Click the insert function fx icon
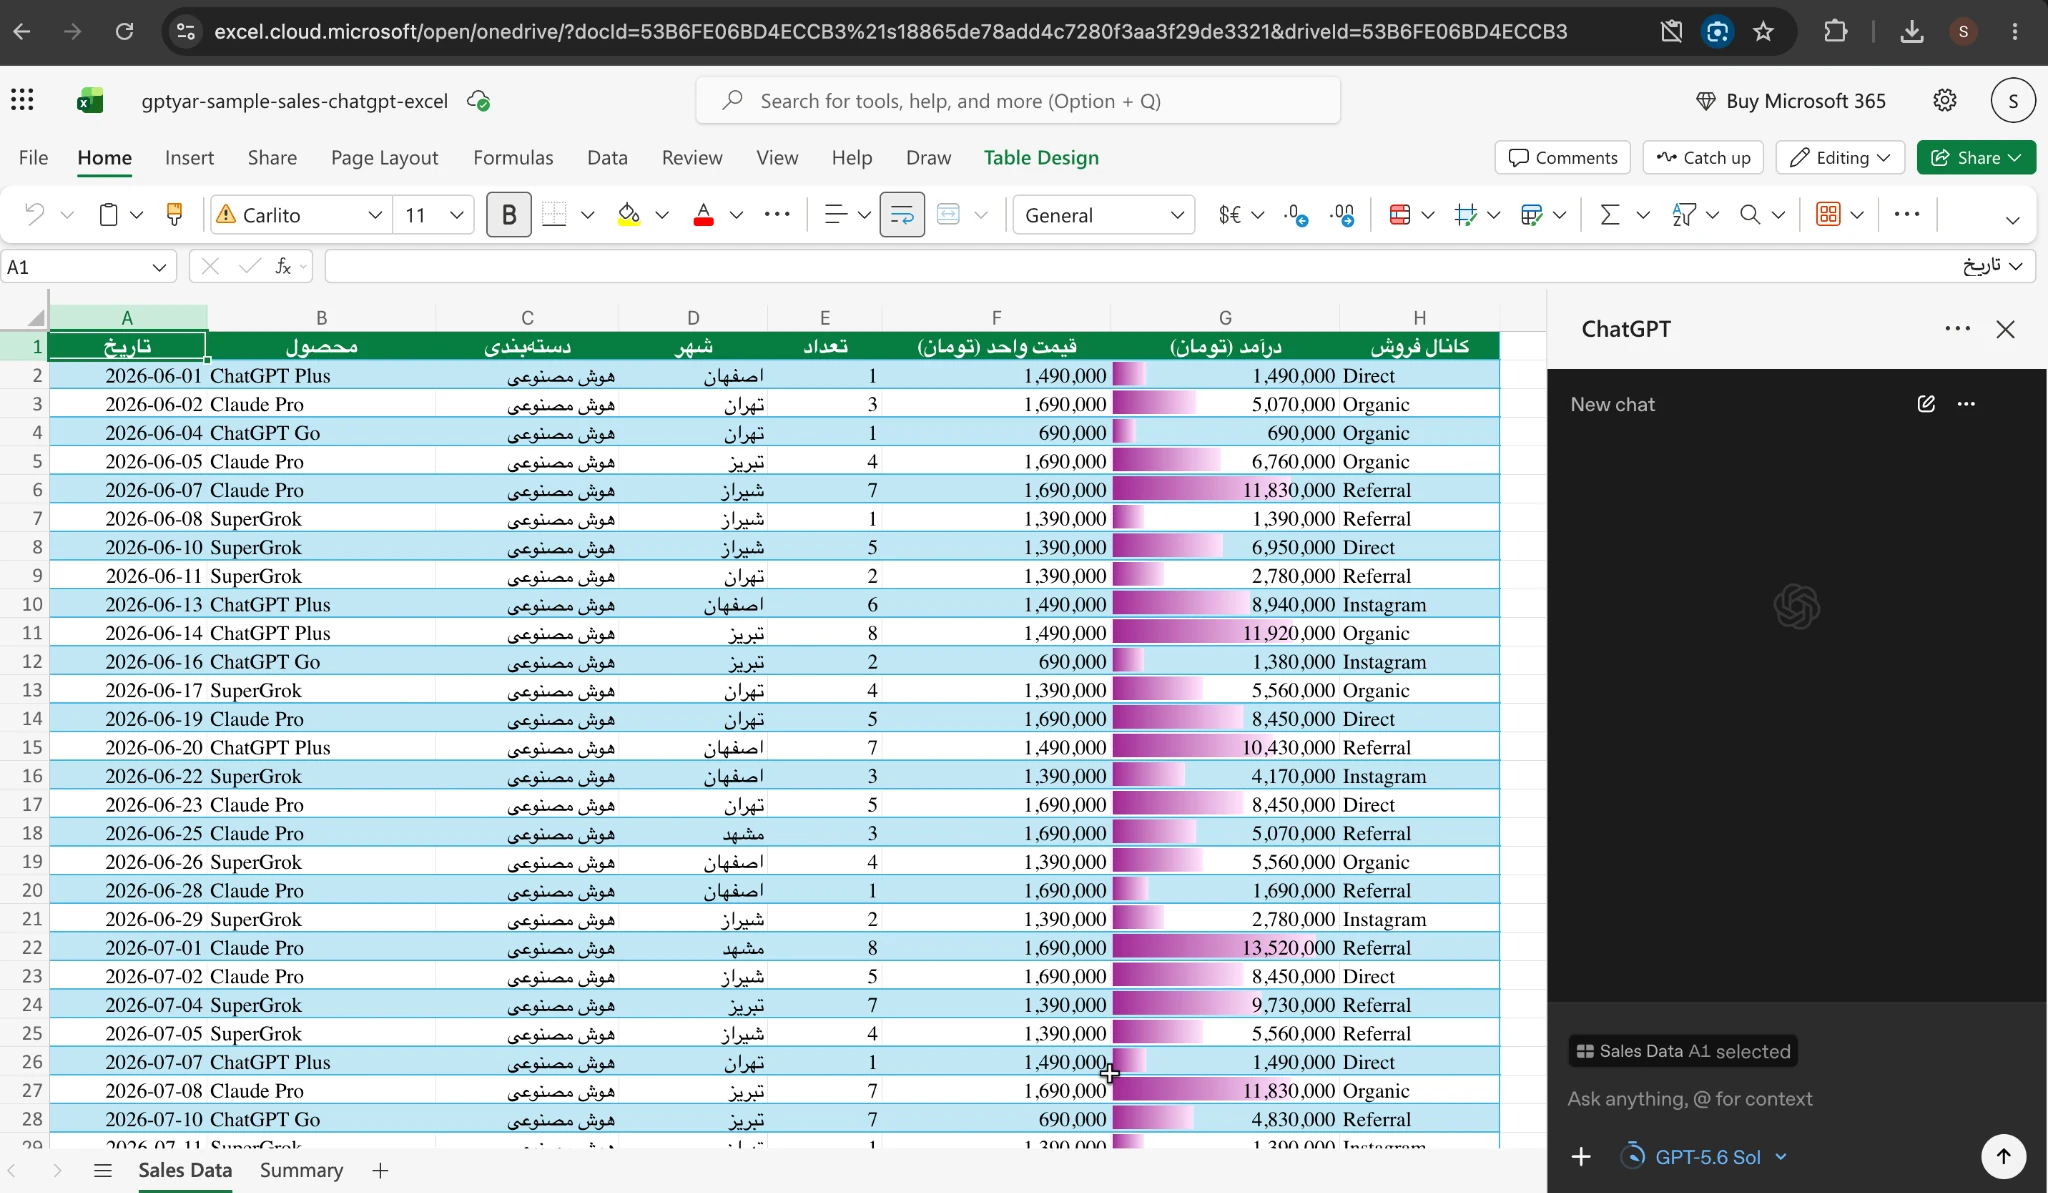The height and width of the screenshot is (1193, 2048). (x=283, y=266)
